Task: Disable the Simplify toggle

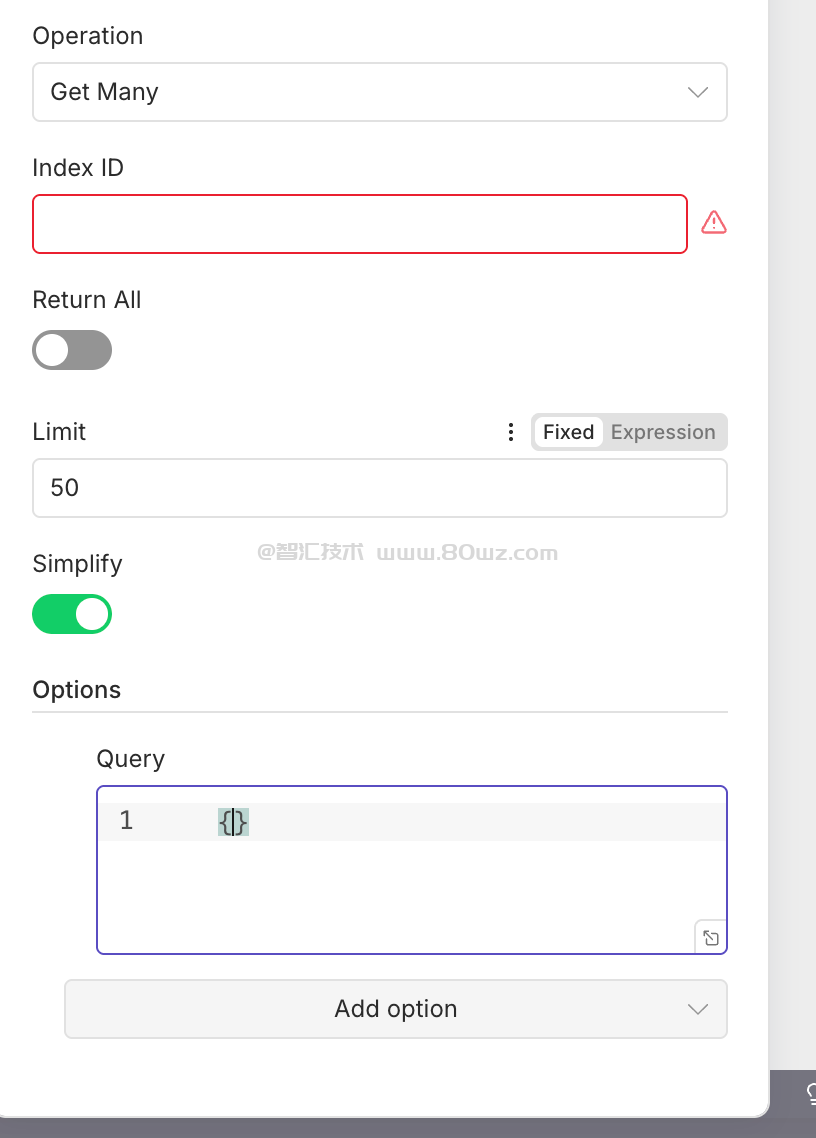Action: tap(72, 614)
